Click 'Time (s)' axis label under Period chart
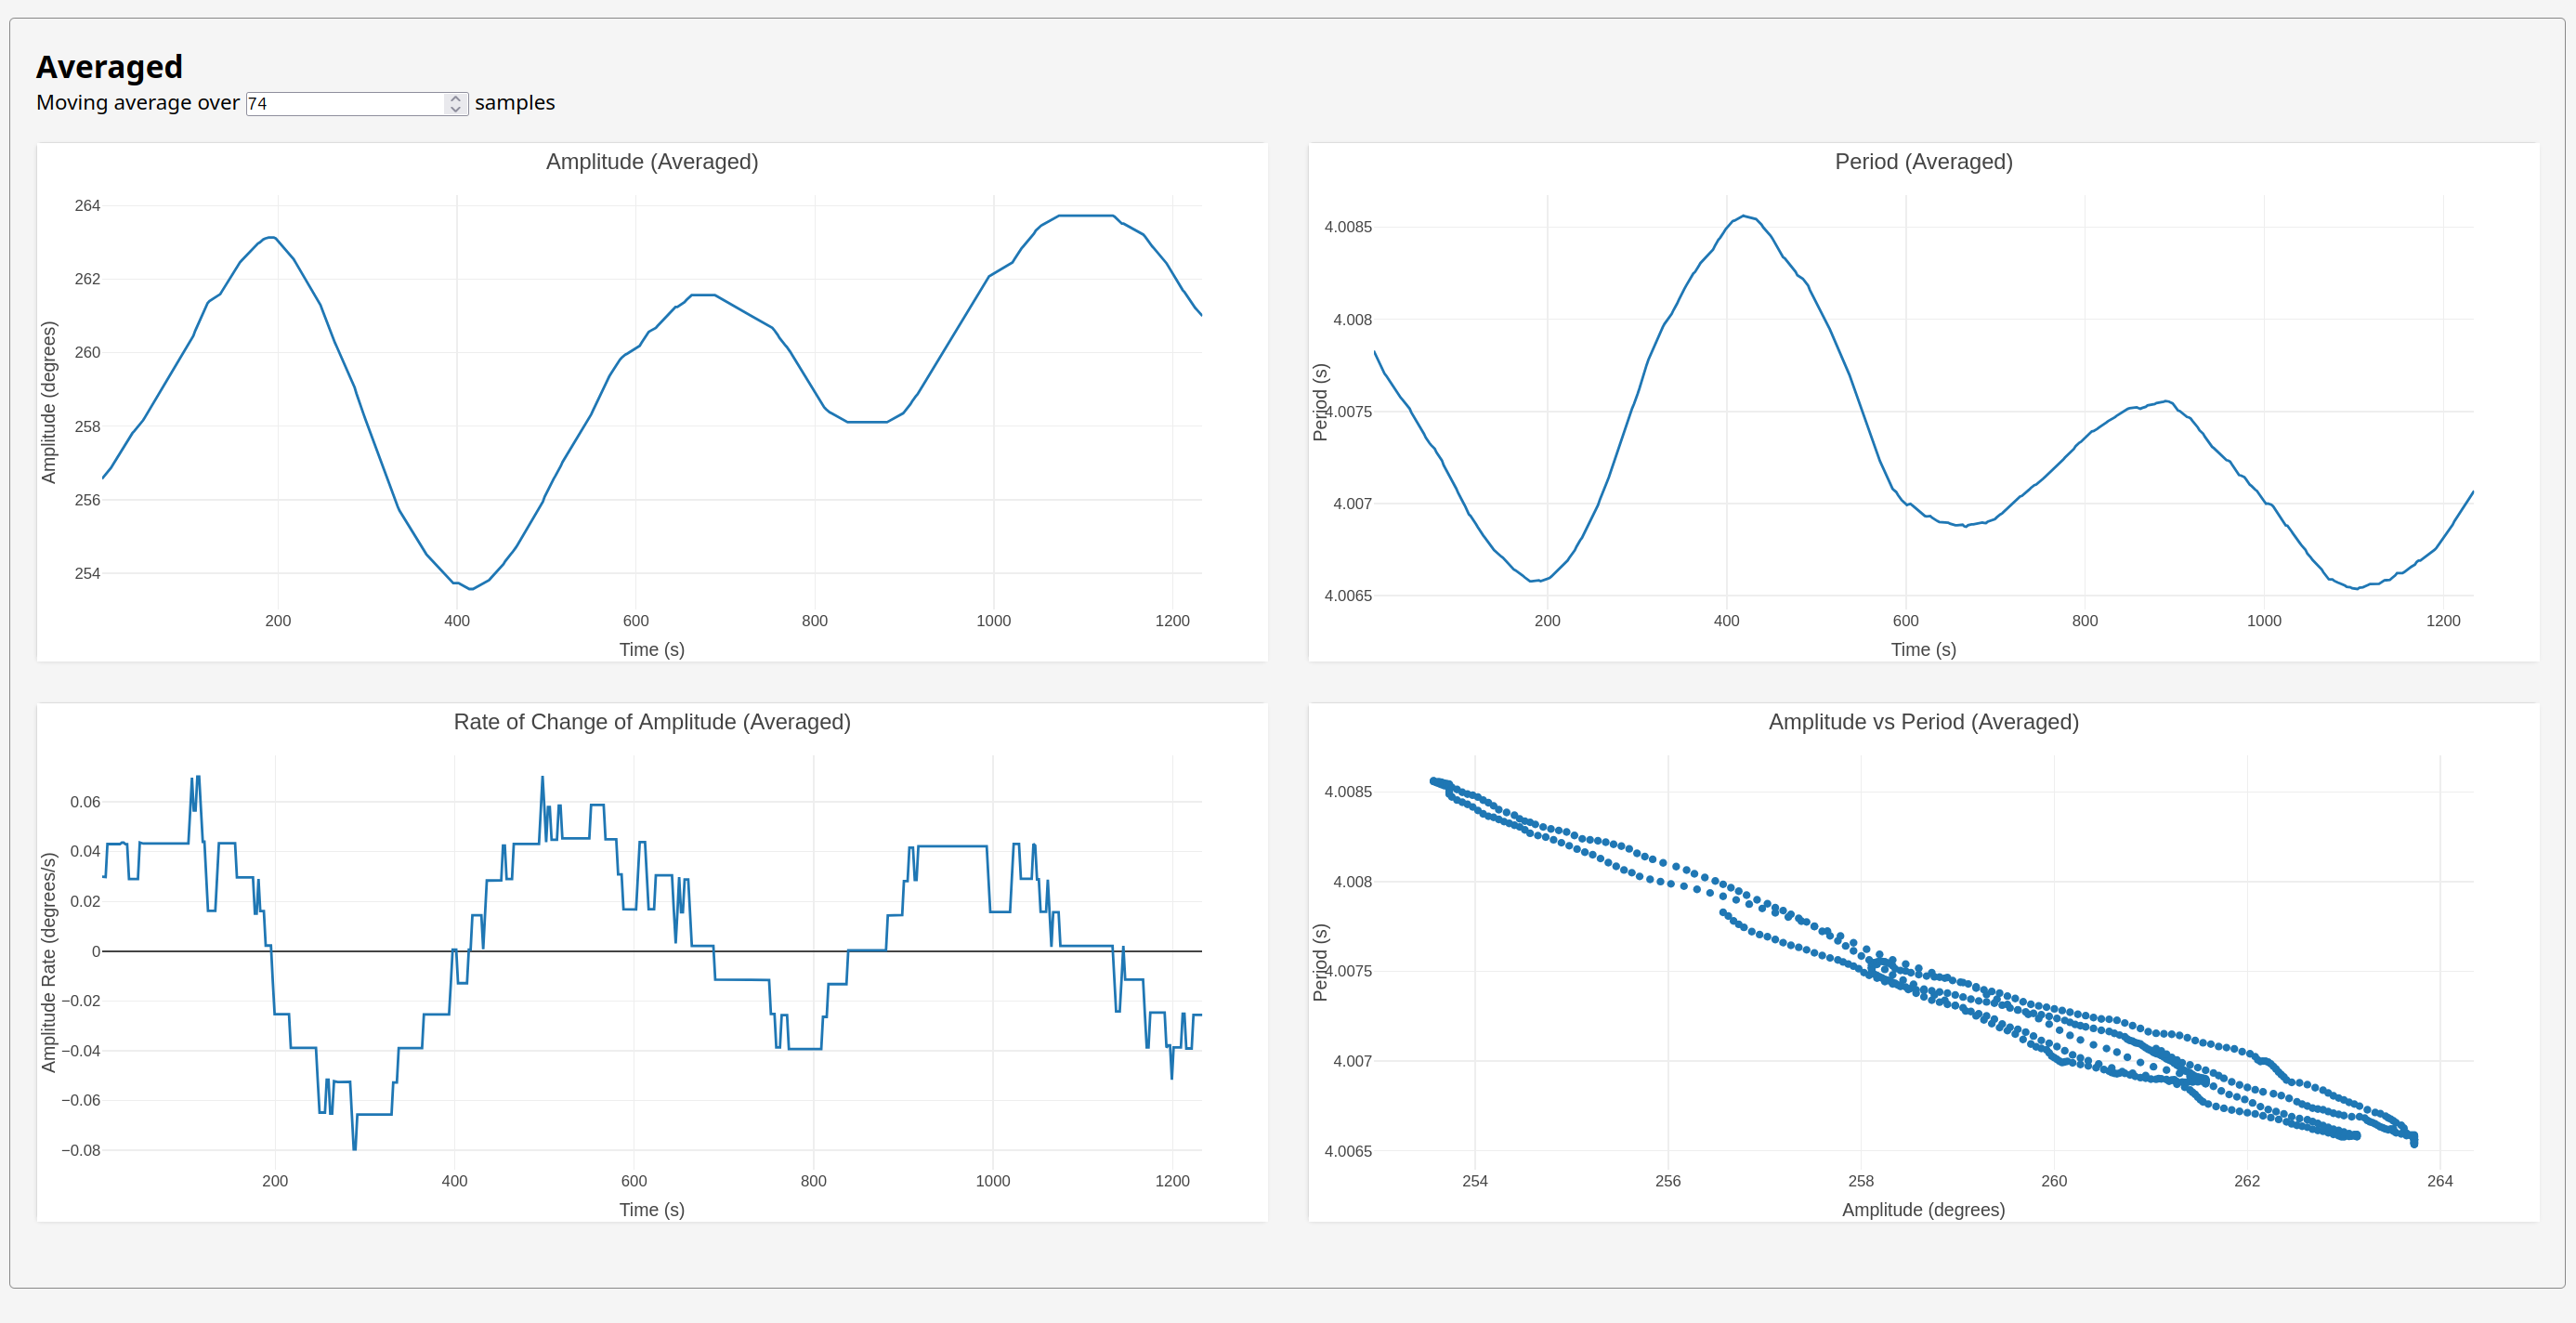Viewport: 2576px width, 1323px height. tap(1923, 650)
